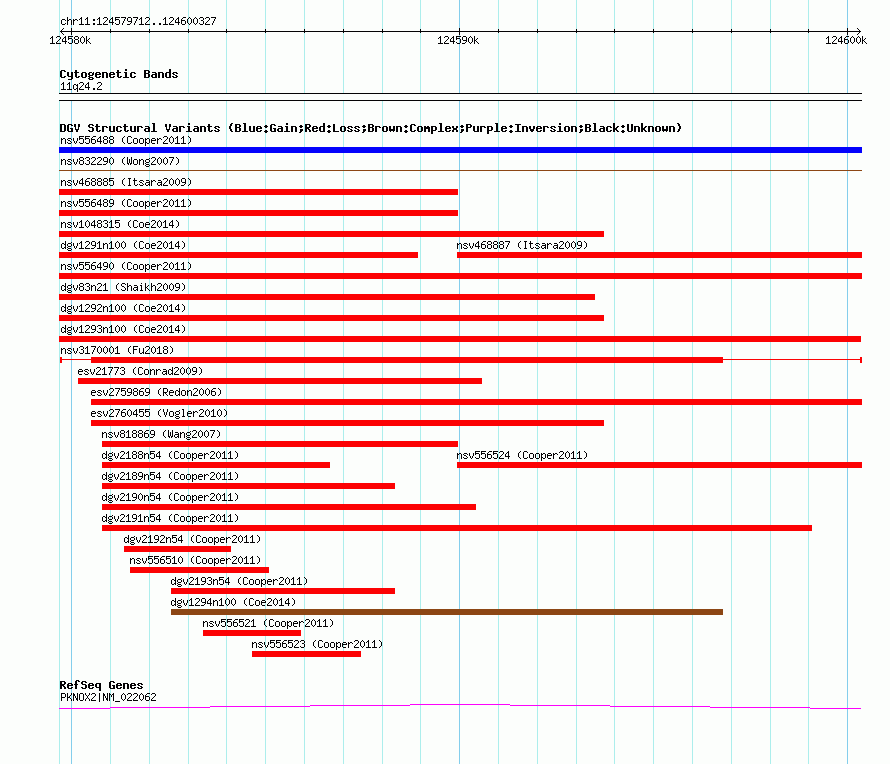This screenshot has width=890, height=764.
Task: Open dgv2193n54 (Cooper2011) label
Action: [x=240, y=581]
